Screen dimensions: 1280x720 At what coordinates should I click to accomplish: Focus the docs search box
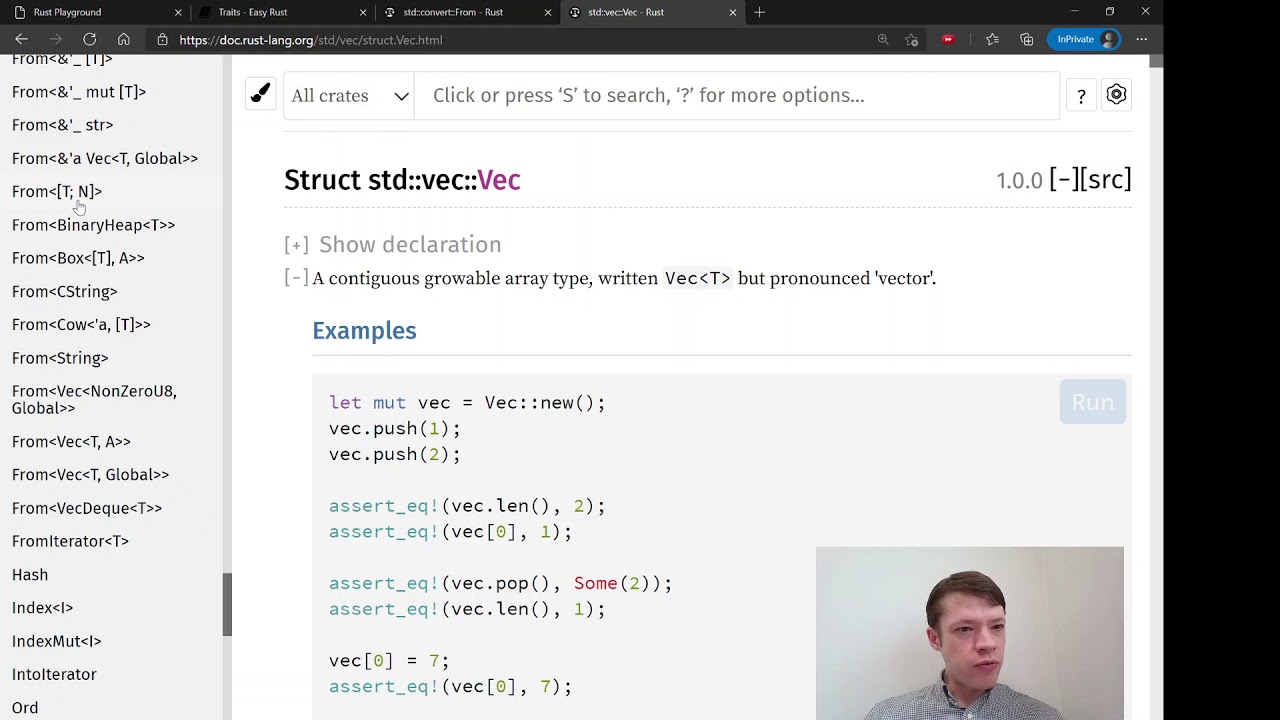click(x=737, y=95)
